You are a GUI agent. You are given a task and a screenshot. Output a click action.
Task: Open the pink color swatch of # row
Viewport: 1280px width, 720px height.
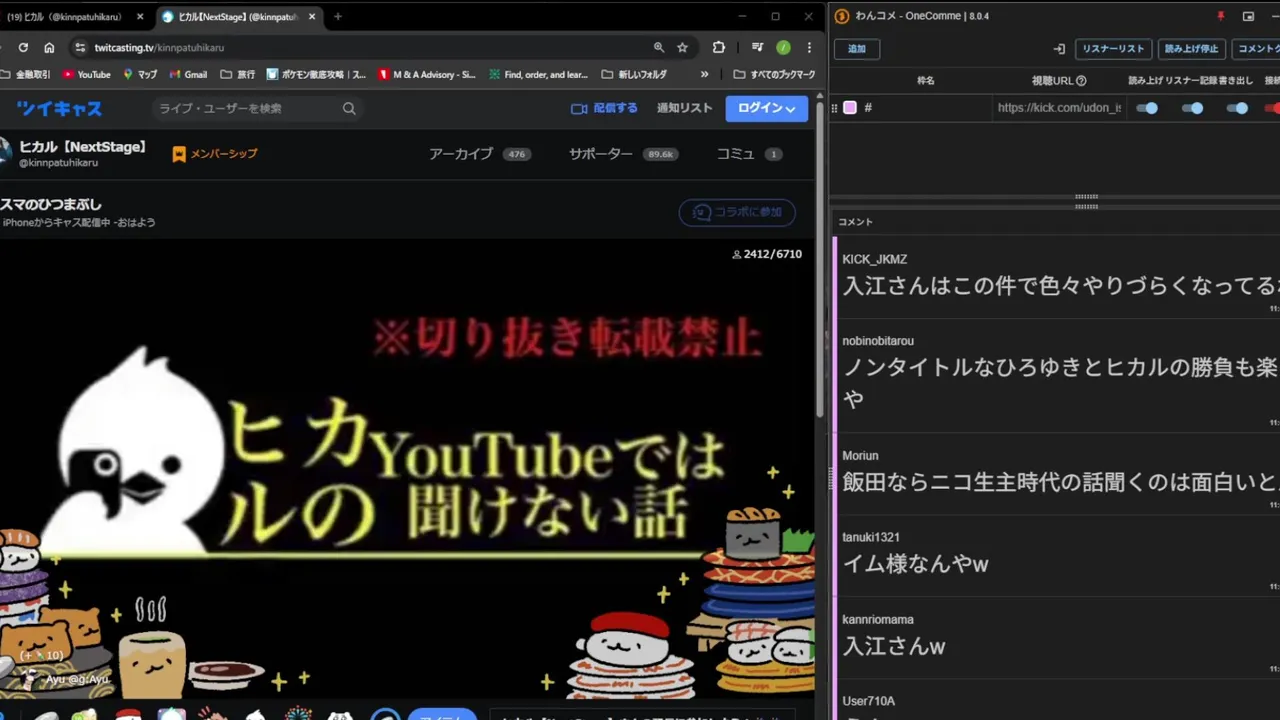[x=850, y=108]
